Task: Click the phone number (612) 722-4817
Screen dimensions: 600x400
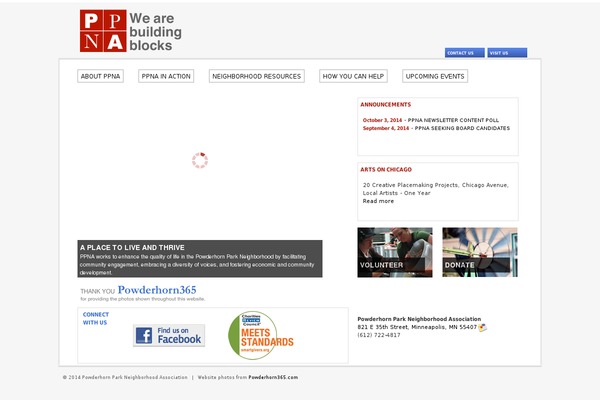Action: coord(379,335)
